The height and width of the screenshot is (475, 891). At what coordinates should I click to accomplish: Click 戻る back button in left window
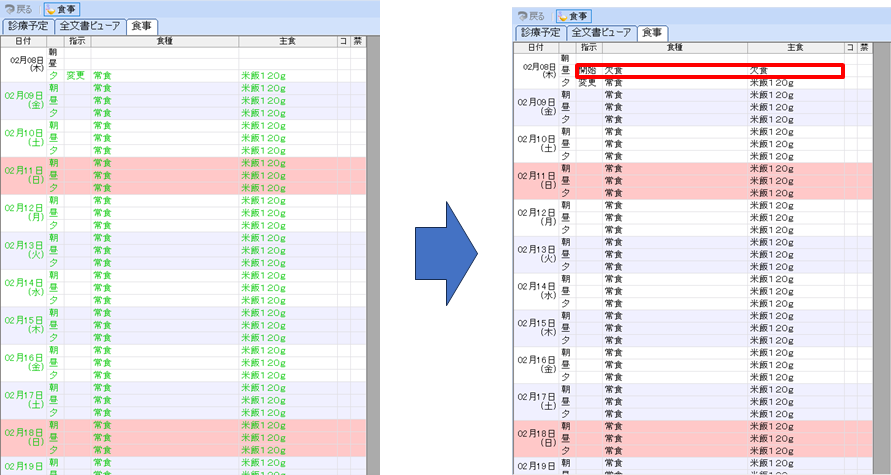click(x=19, y=9)
